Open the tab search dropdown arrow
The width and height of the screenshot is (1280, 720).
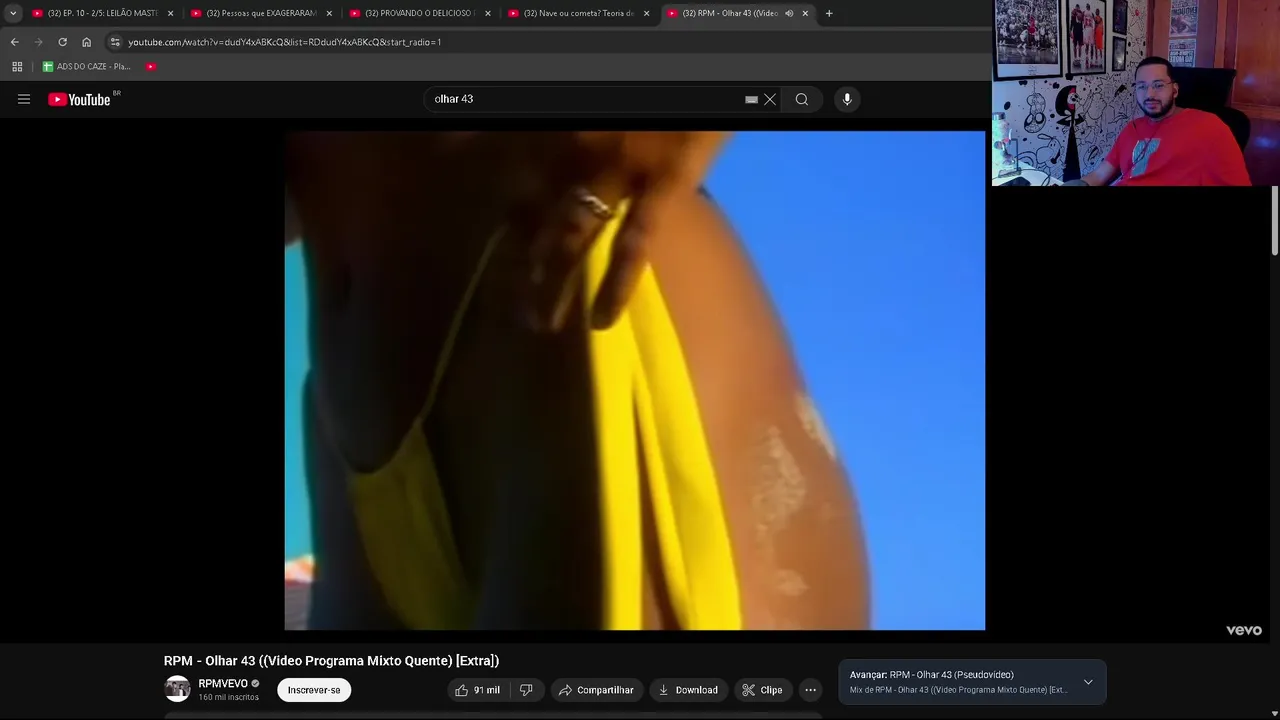pos(13,13)
